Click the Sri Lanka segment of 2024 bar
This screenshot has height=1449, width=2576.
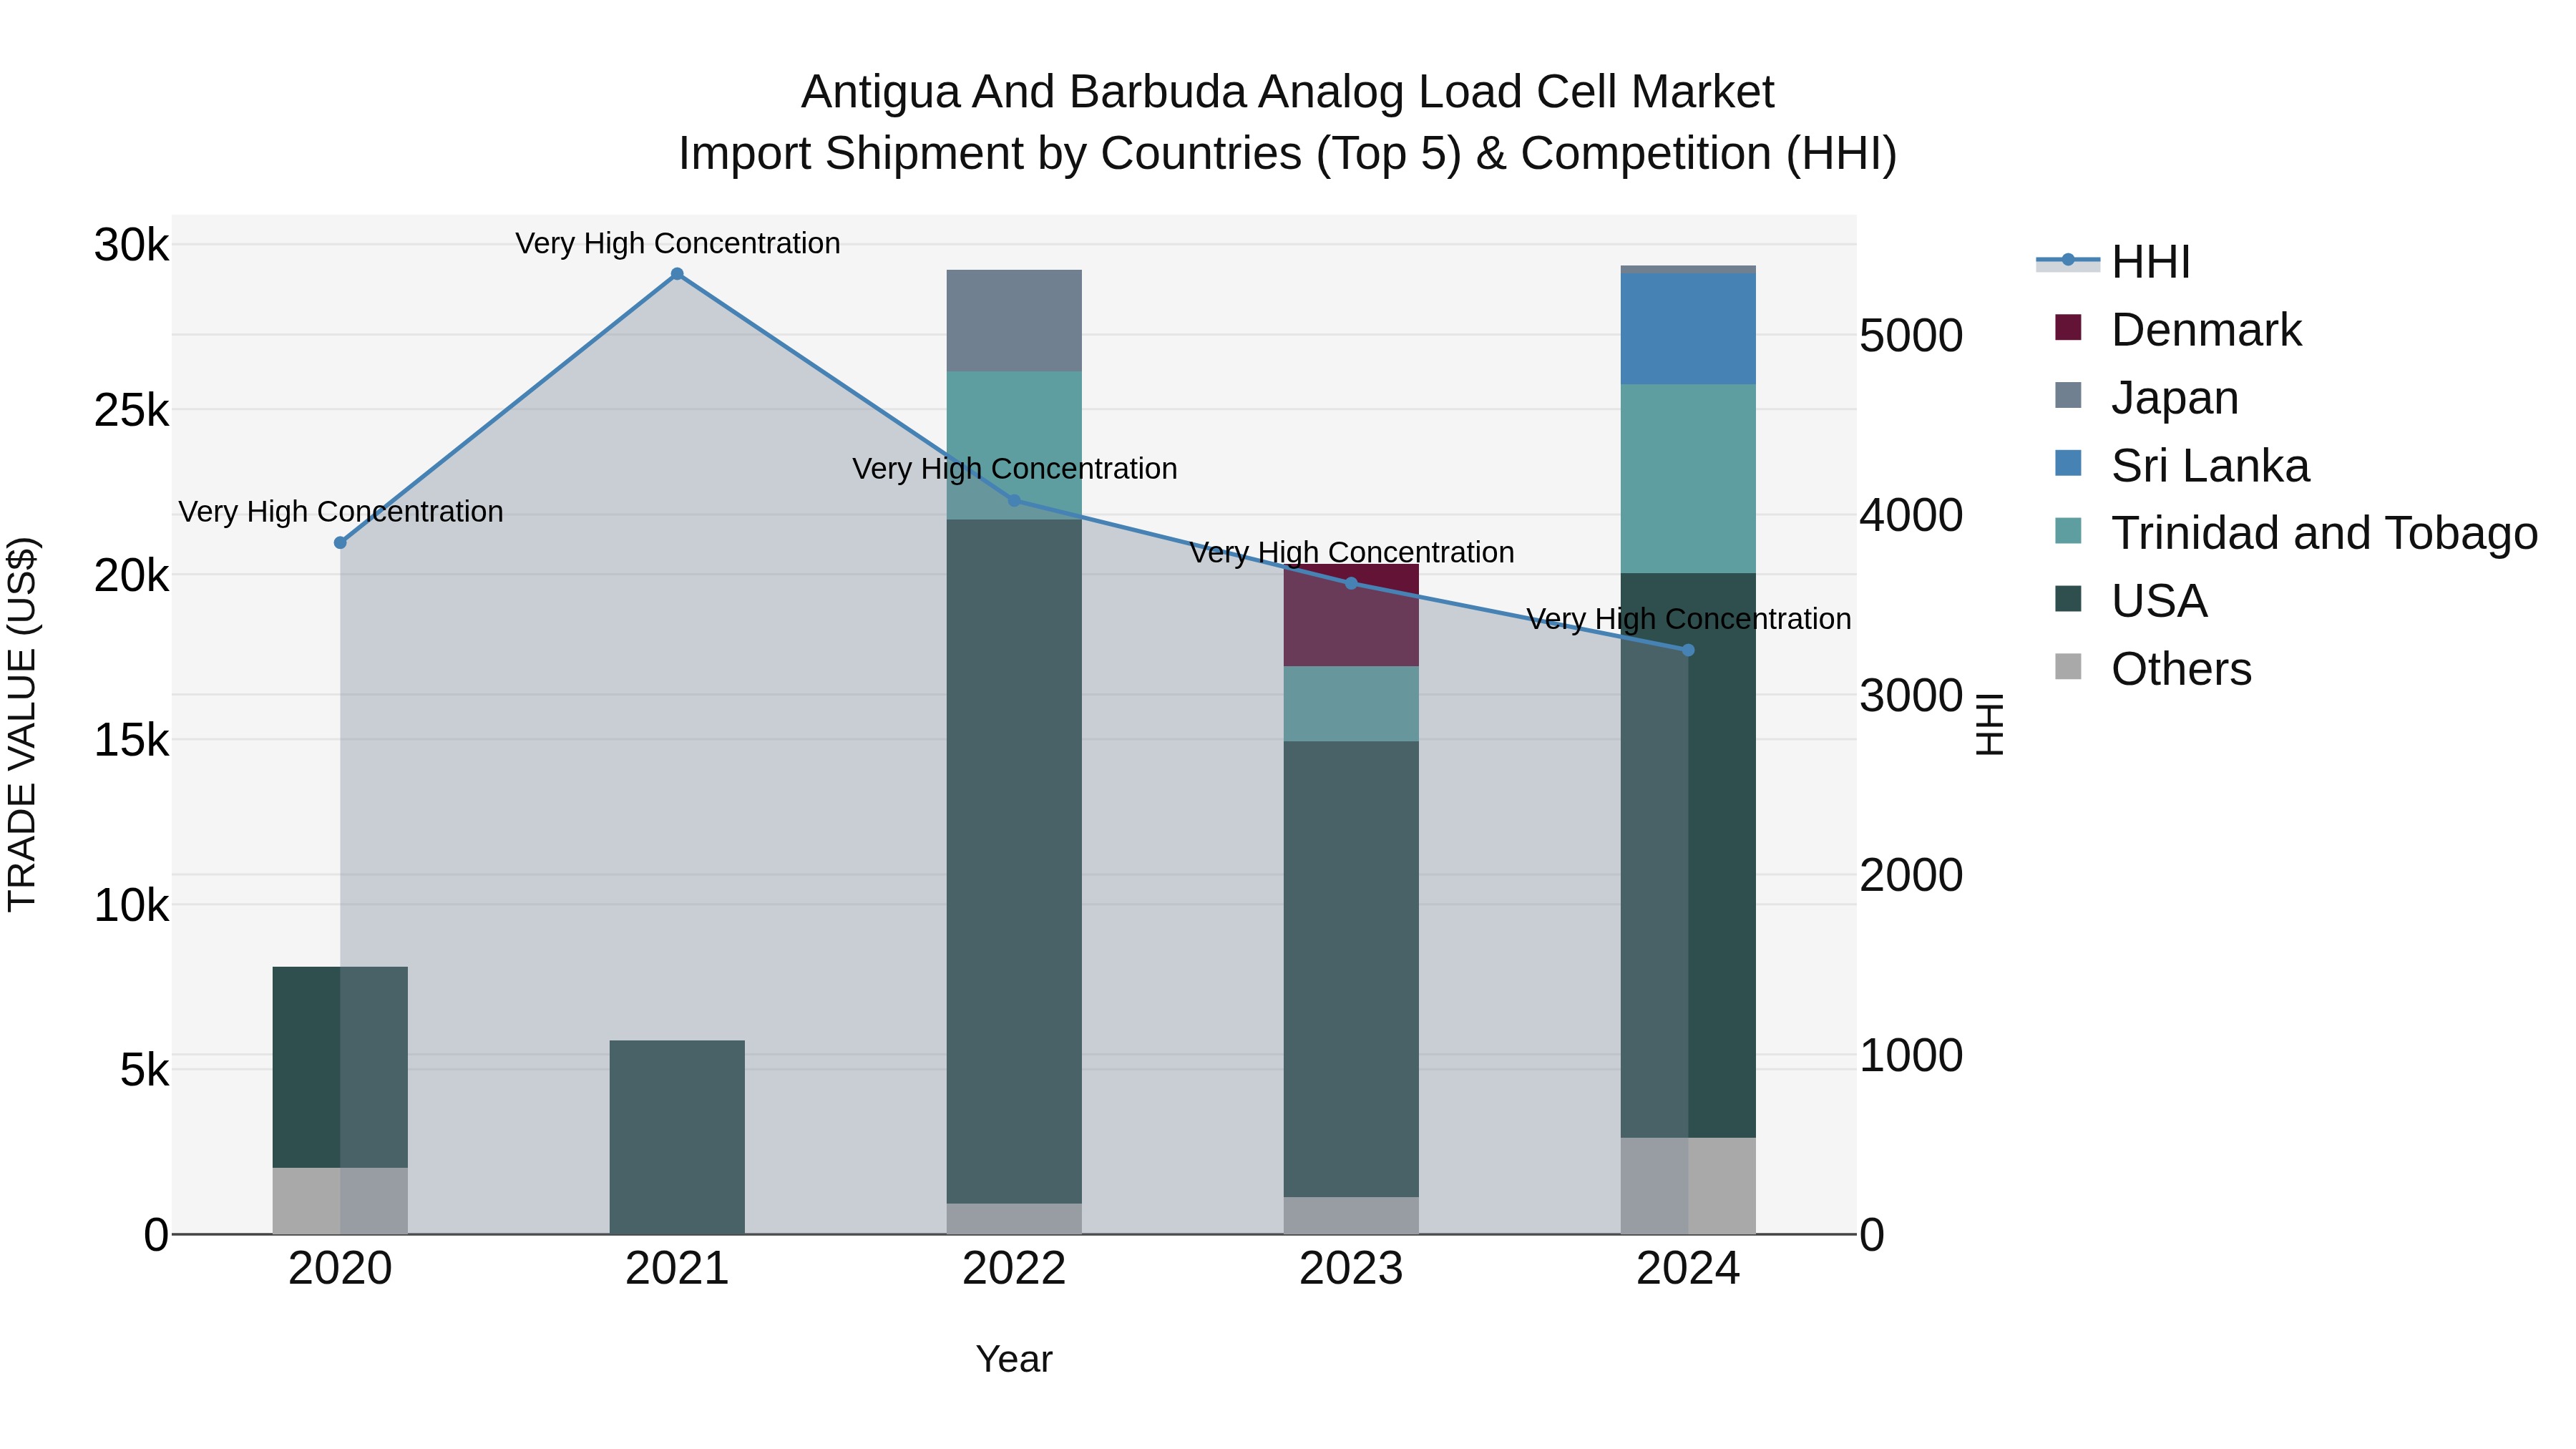click(1688, 329)
